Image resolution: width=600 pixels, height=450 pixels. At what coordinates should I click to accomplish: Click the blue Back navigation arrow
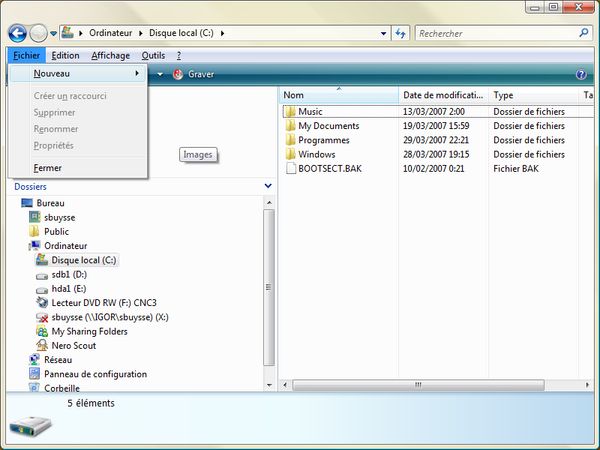click(17, 34)
